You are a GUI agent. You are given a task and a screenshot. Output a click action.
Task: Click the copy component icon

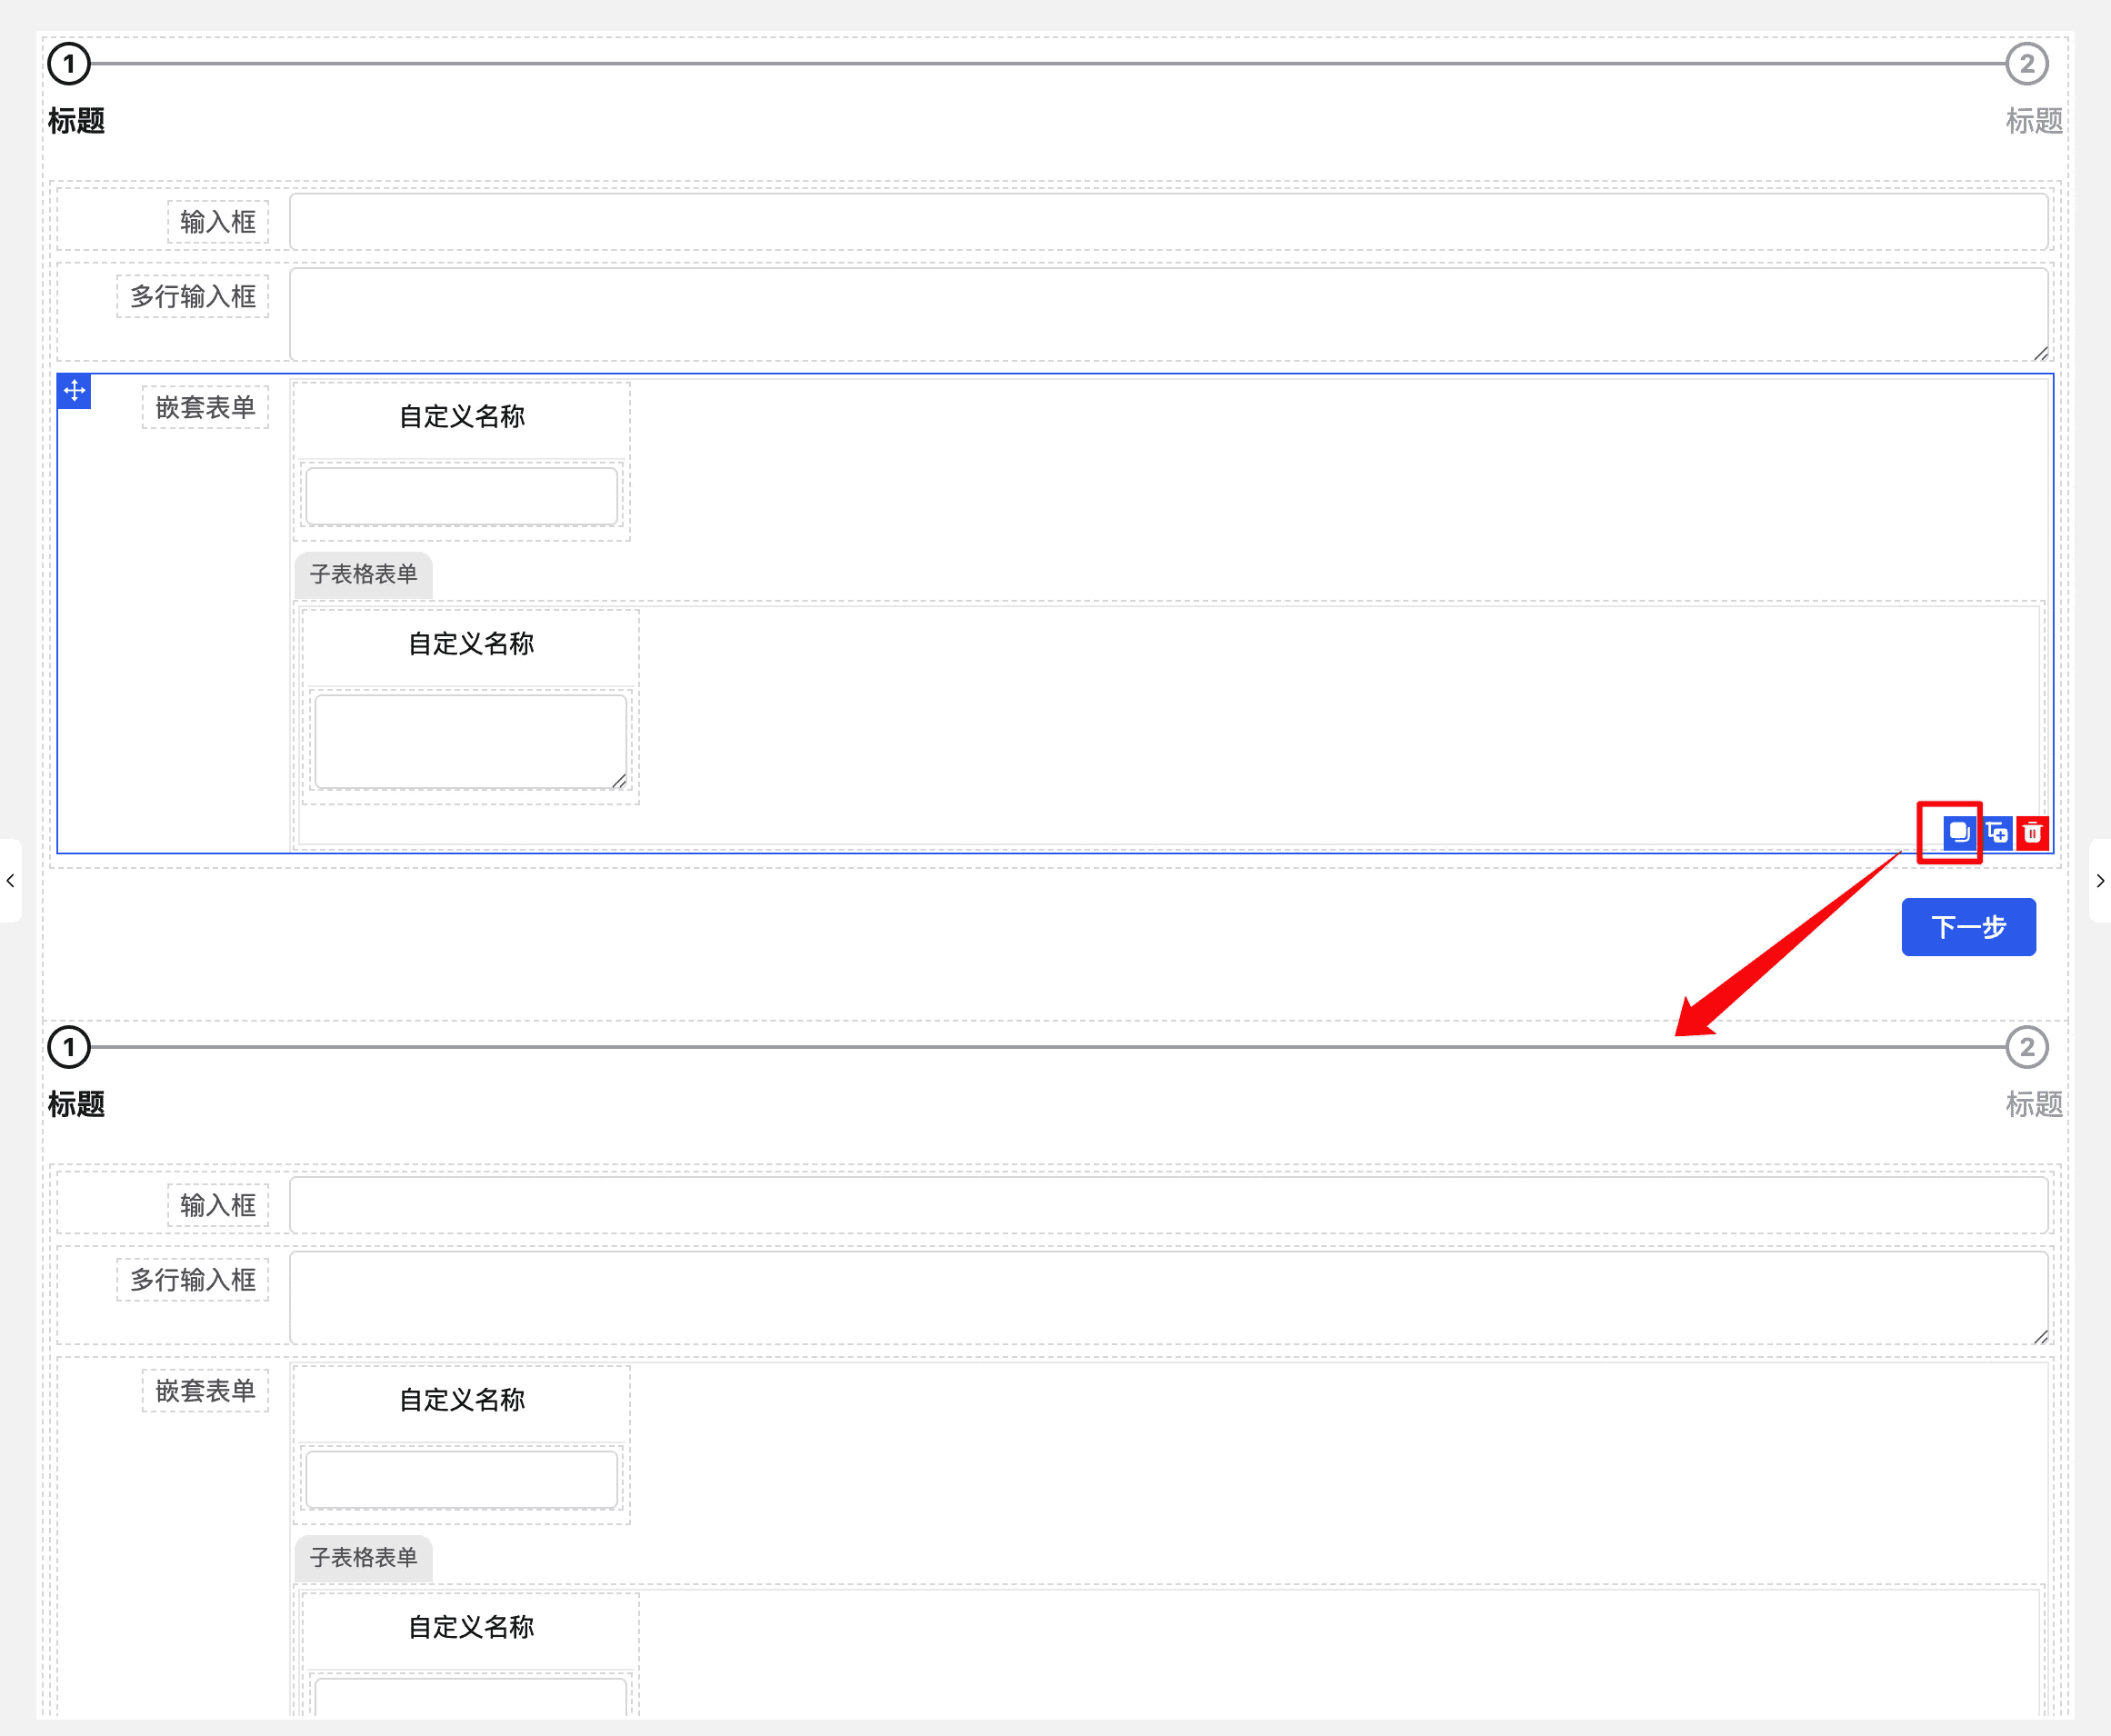(1958, 832)
